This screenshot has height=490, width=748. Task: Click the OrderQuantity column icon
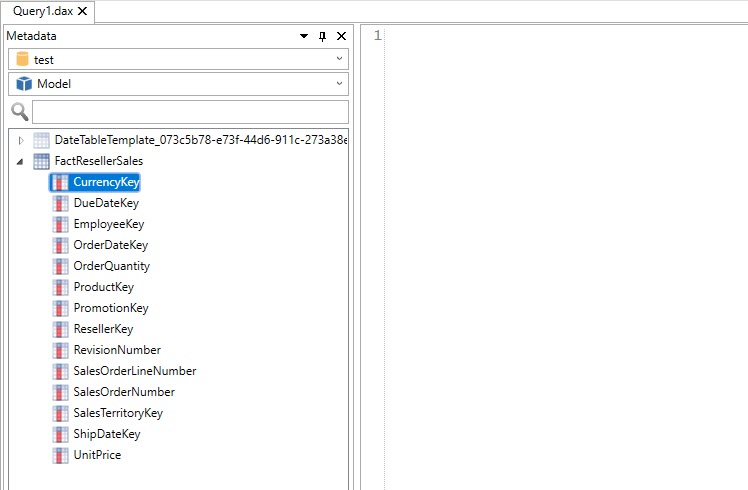coord(60,266)
